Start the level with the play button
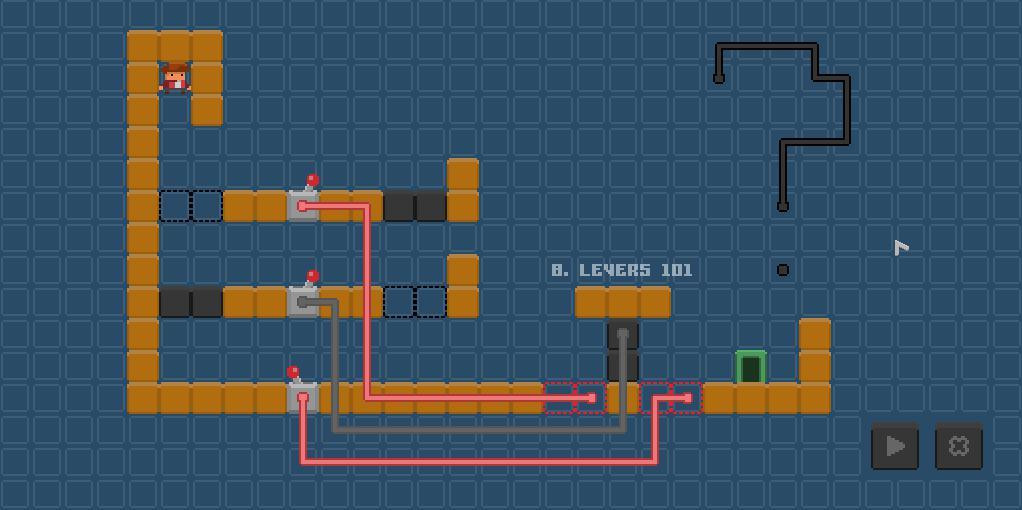Screen dimensions: 1022x510 (895, 446)
